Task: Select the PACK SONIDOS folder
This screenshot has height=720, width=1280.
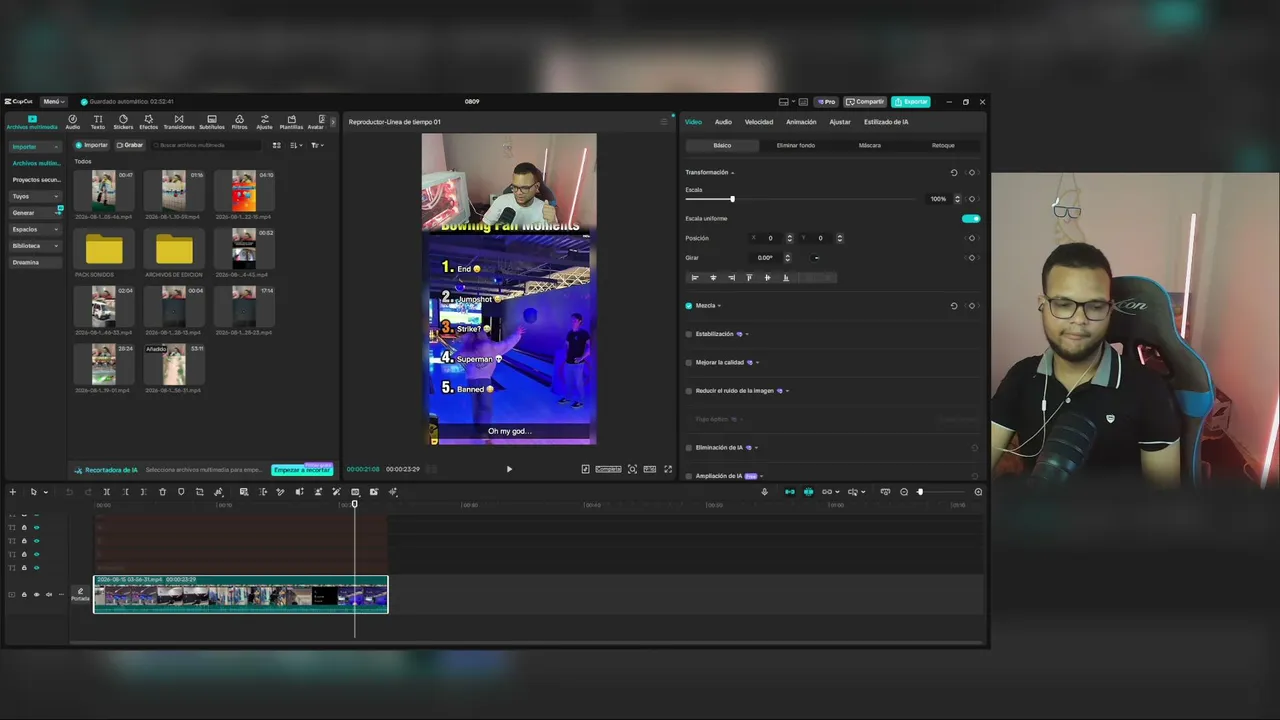Action: [104, 249]
